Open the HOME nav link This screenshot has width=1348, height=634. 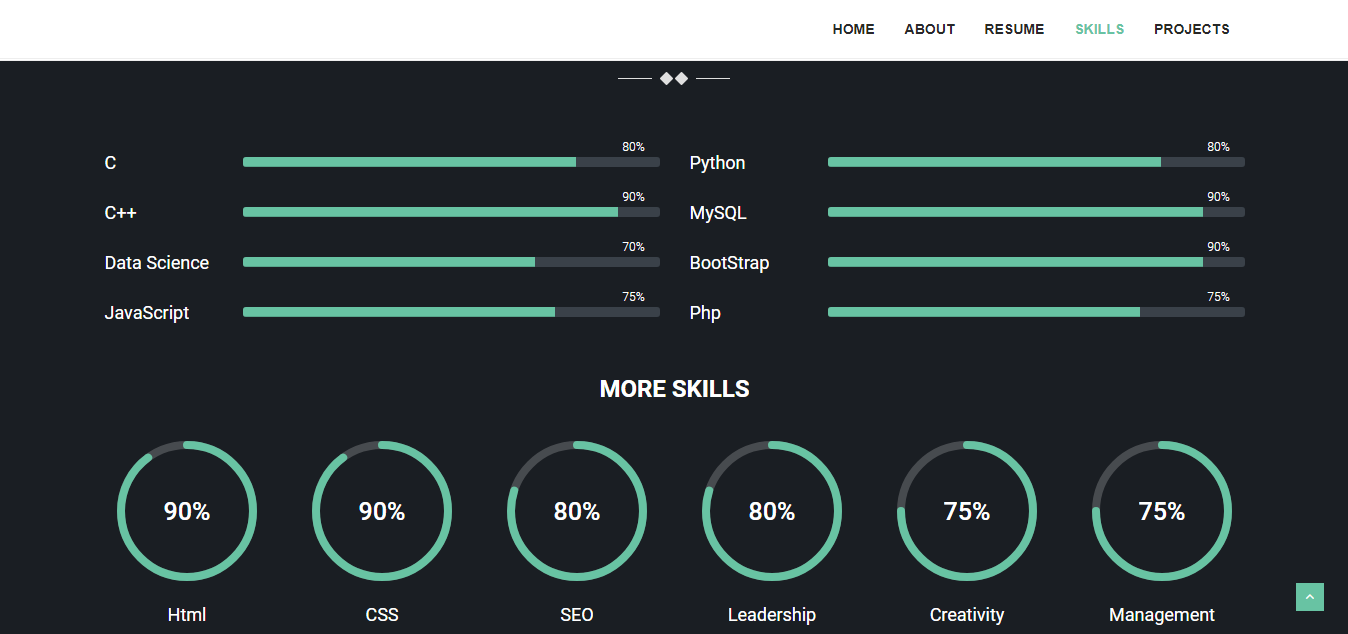(854, 29)
